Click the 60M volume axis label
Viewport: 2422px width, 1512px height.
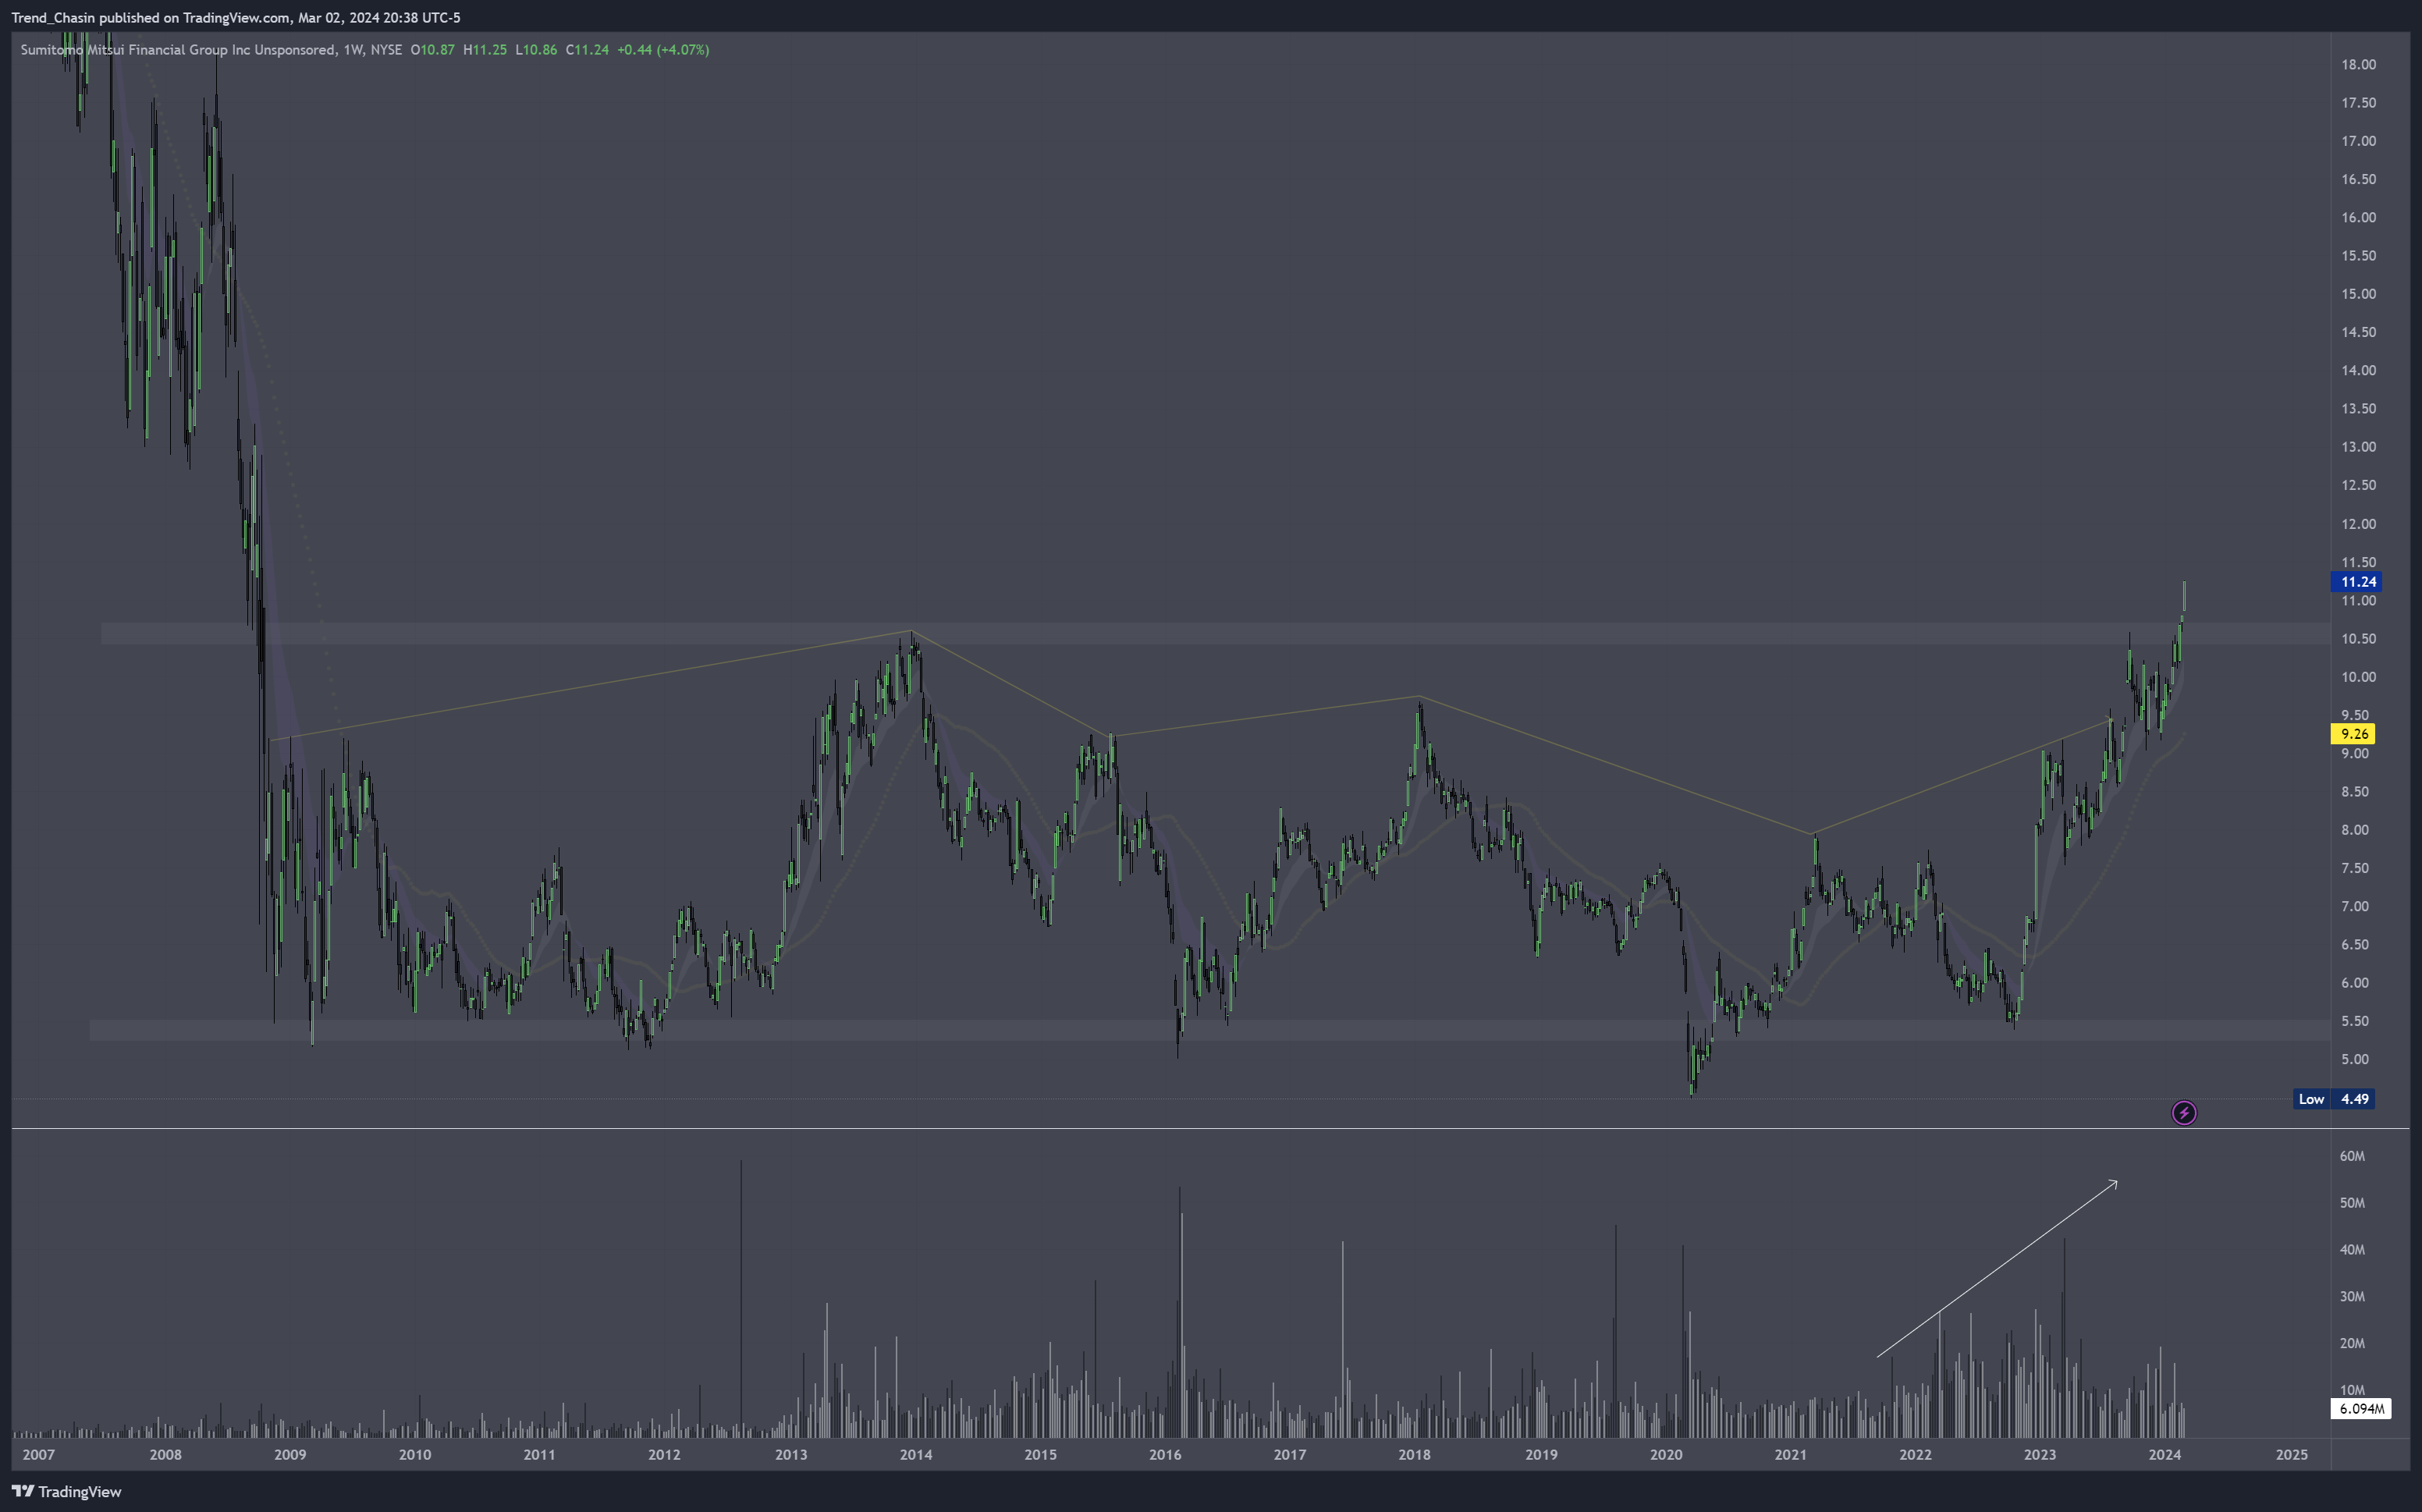tap(2352, 1156)
